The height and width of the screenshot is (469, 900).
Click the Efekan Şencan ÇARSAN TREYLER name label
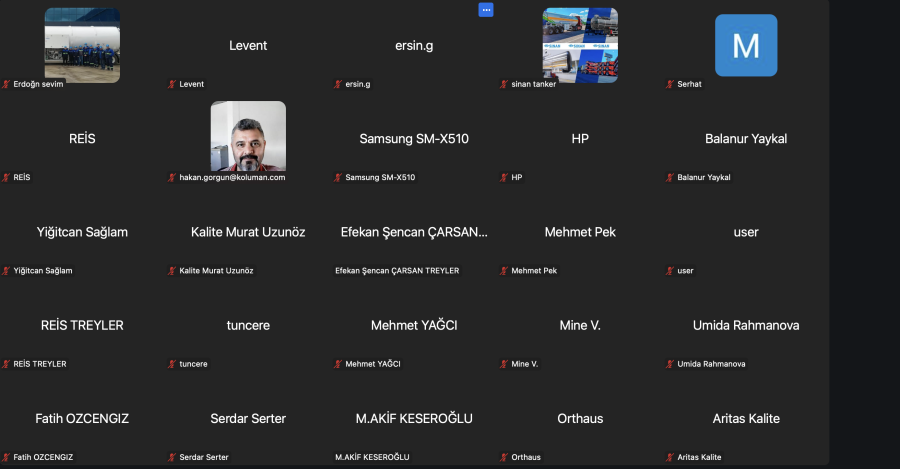(x=397, y=271)
